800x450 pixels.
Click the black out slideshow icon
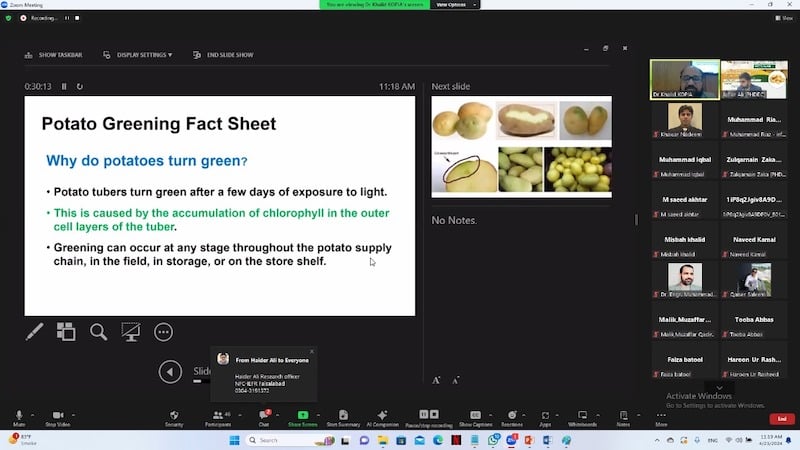[130, 332]
